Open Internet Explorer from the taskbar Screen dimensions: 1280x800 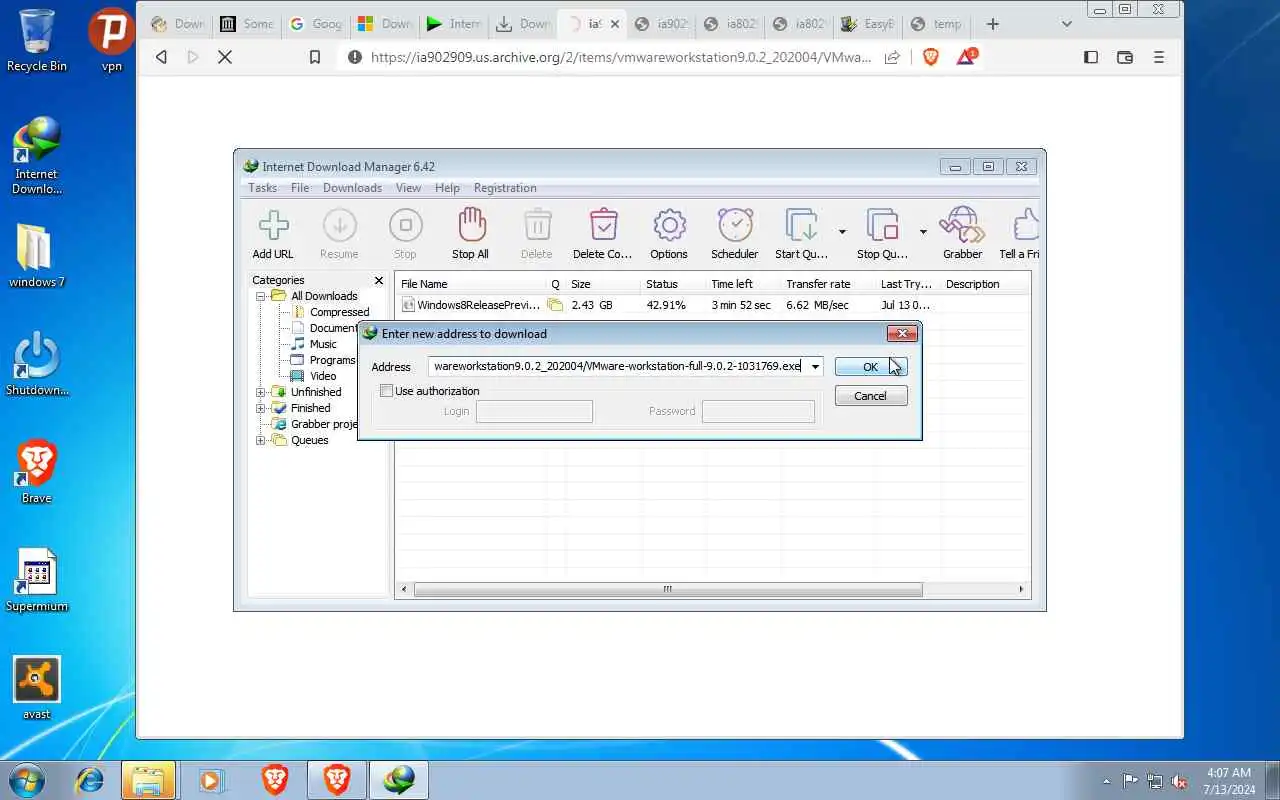pos(89,779)
